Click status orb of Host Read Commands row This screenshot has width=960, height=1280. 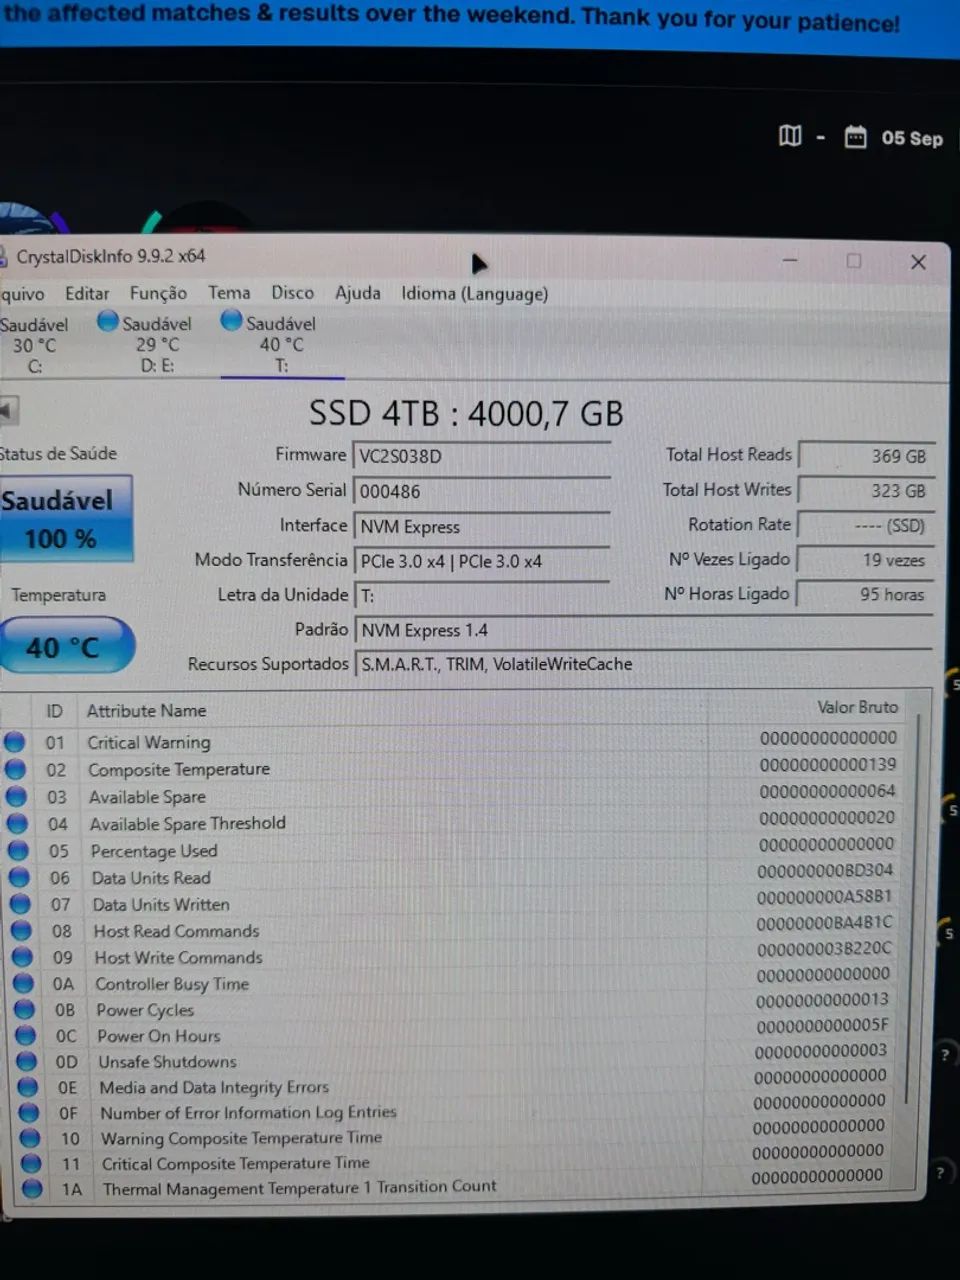click(21, 930)
